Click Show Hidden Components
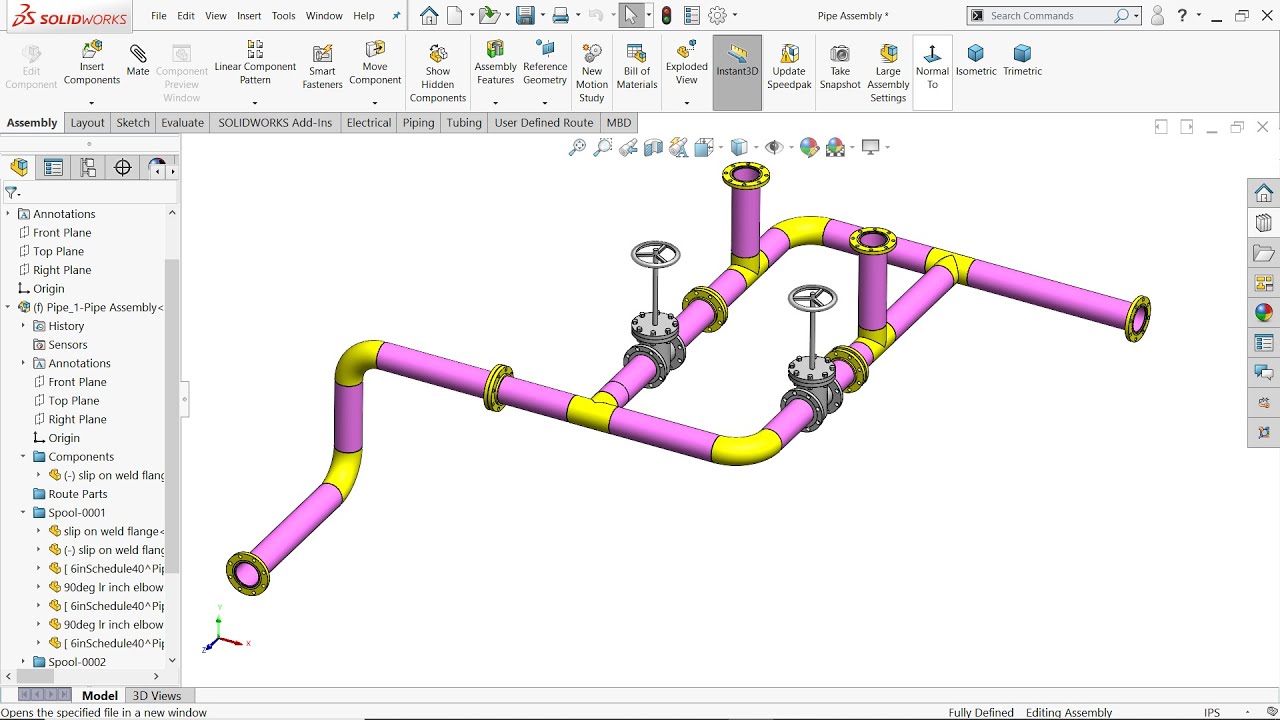The height and width of the screenshot is (720, 1280). coord(438,73)
